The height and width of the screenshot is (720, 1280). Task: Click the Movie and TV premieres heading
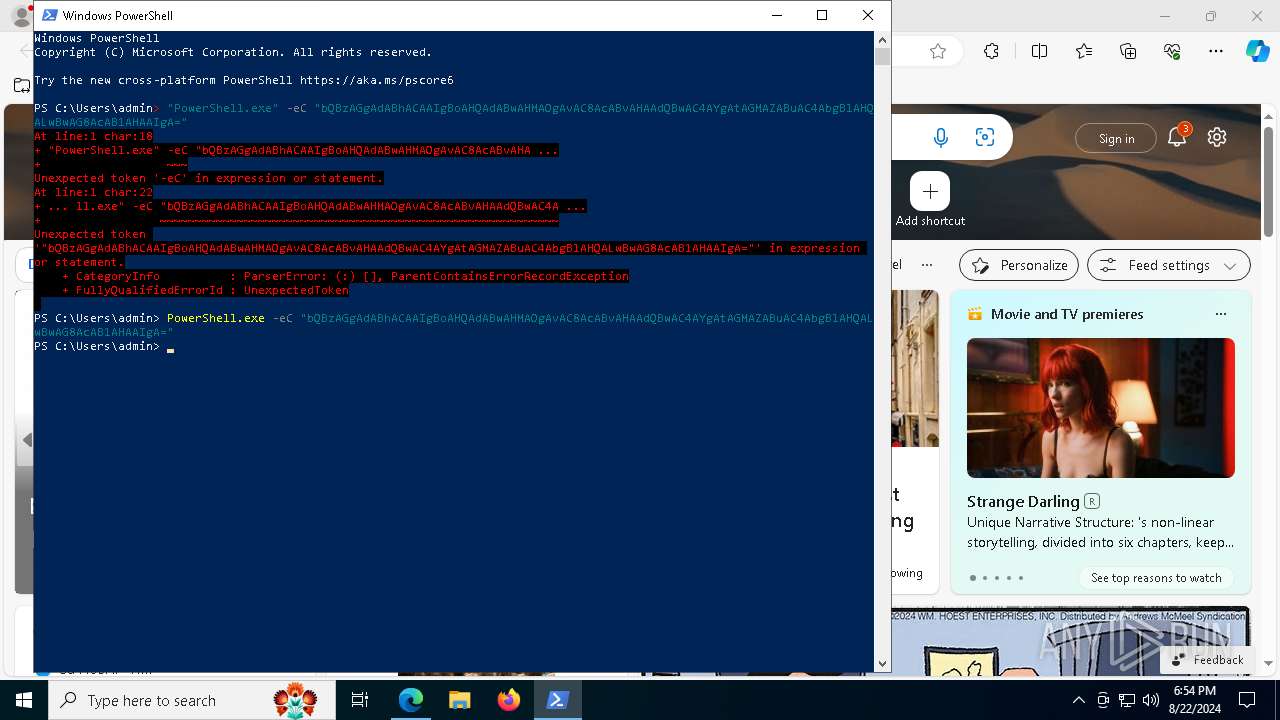1067,314
